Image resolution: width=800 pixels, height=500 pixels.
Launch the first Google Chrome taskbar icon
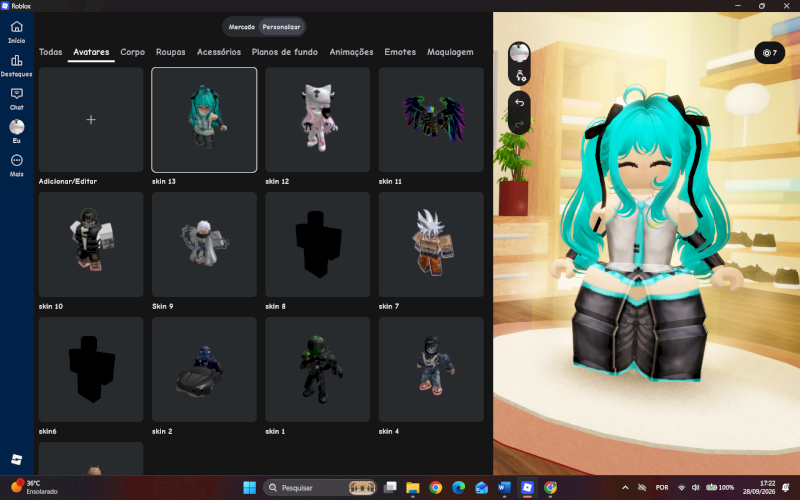[436, 488]
